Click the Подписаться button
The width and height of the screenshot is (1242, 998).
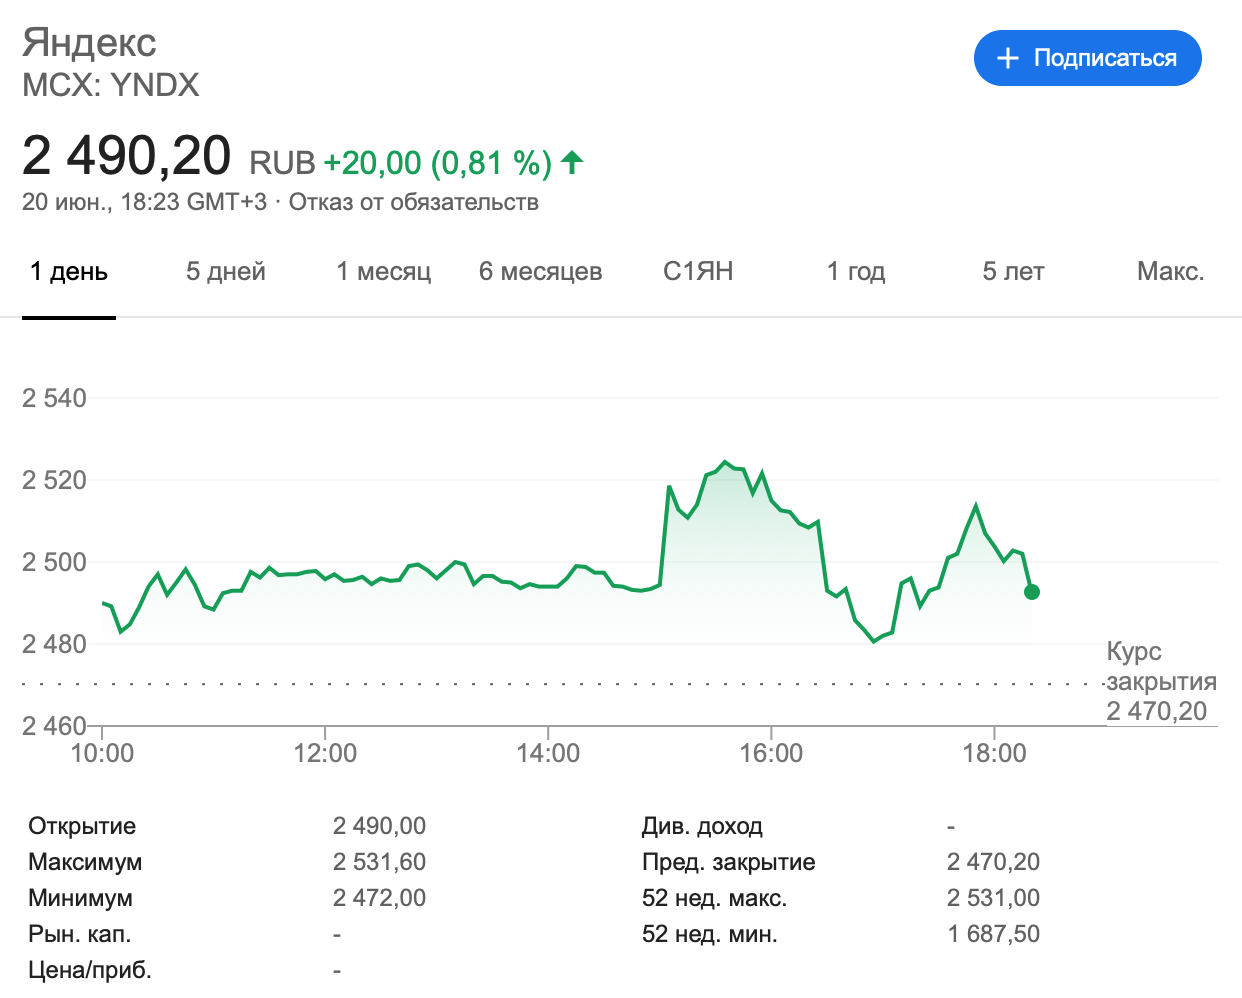point(1087,58)
